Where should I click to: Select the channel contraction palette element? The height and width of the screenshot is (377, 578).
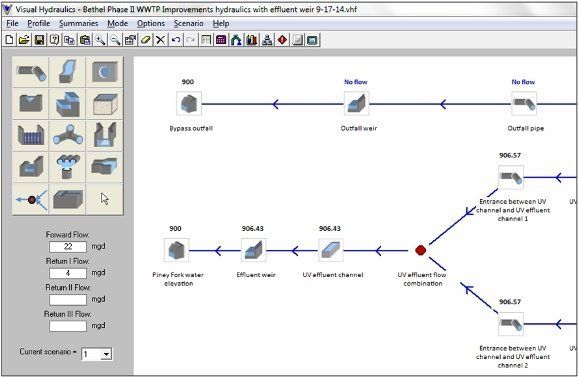(105, 167)
